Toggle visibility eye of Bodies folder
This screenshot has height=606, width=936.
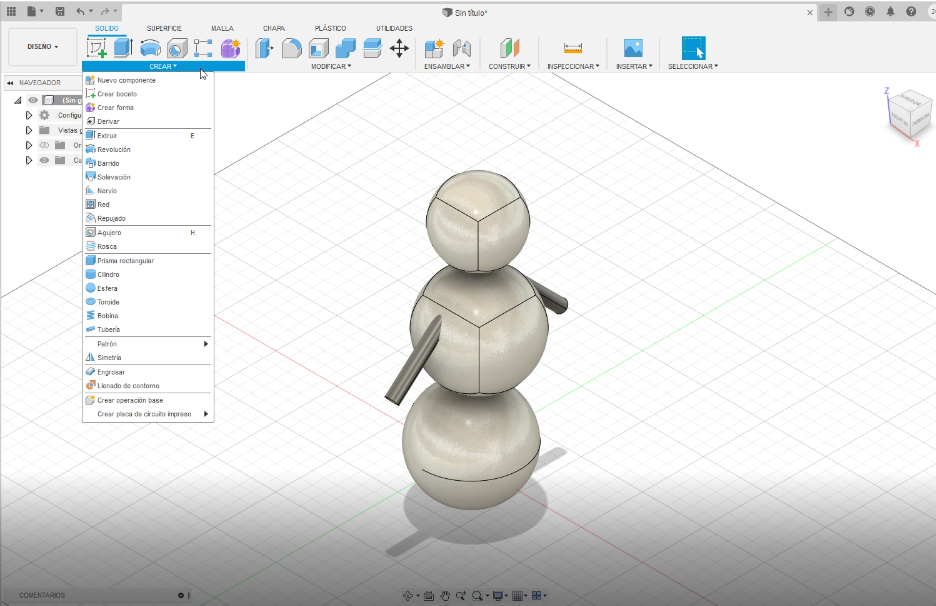coord(44,160)
